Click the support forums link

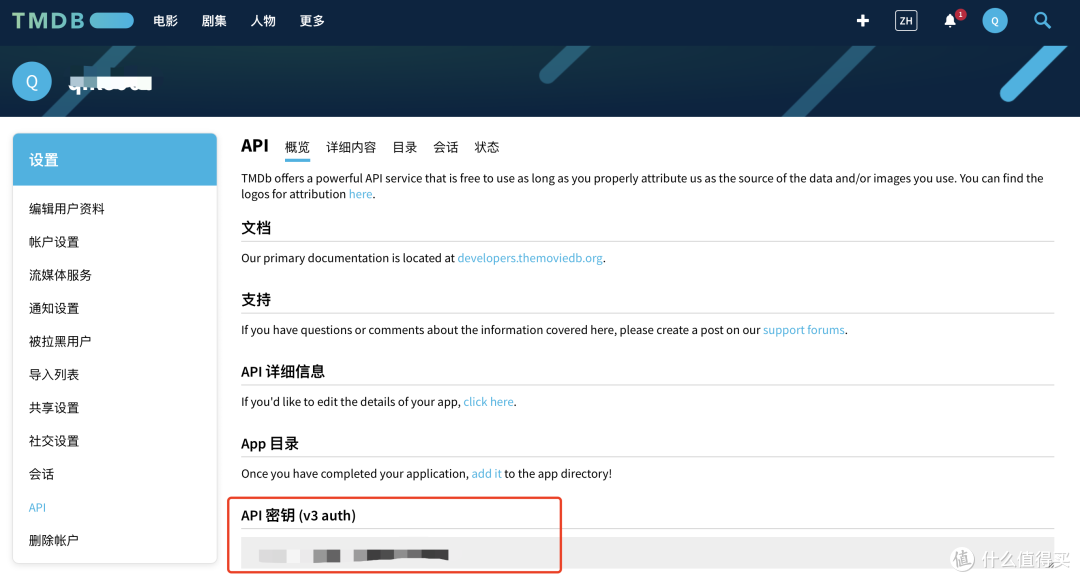coord(803,329)
